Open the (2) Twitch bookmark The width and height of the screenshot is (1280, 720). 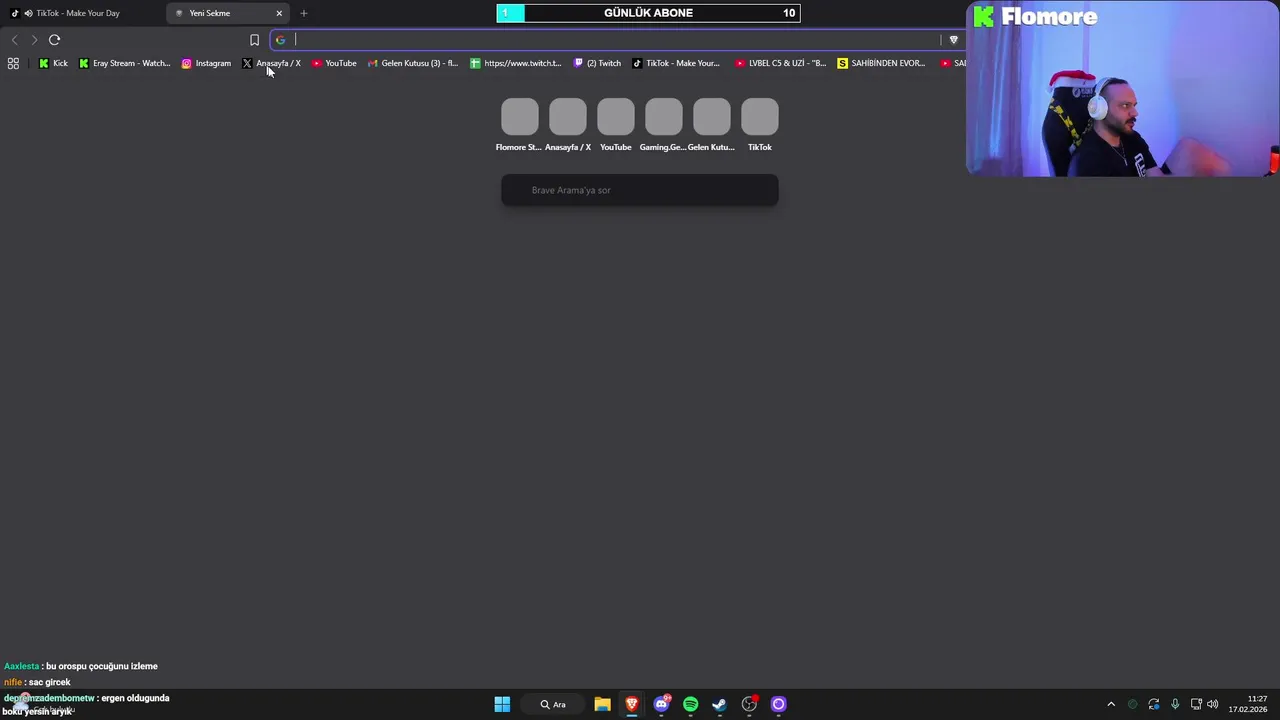[x=597, y=63]
